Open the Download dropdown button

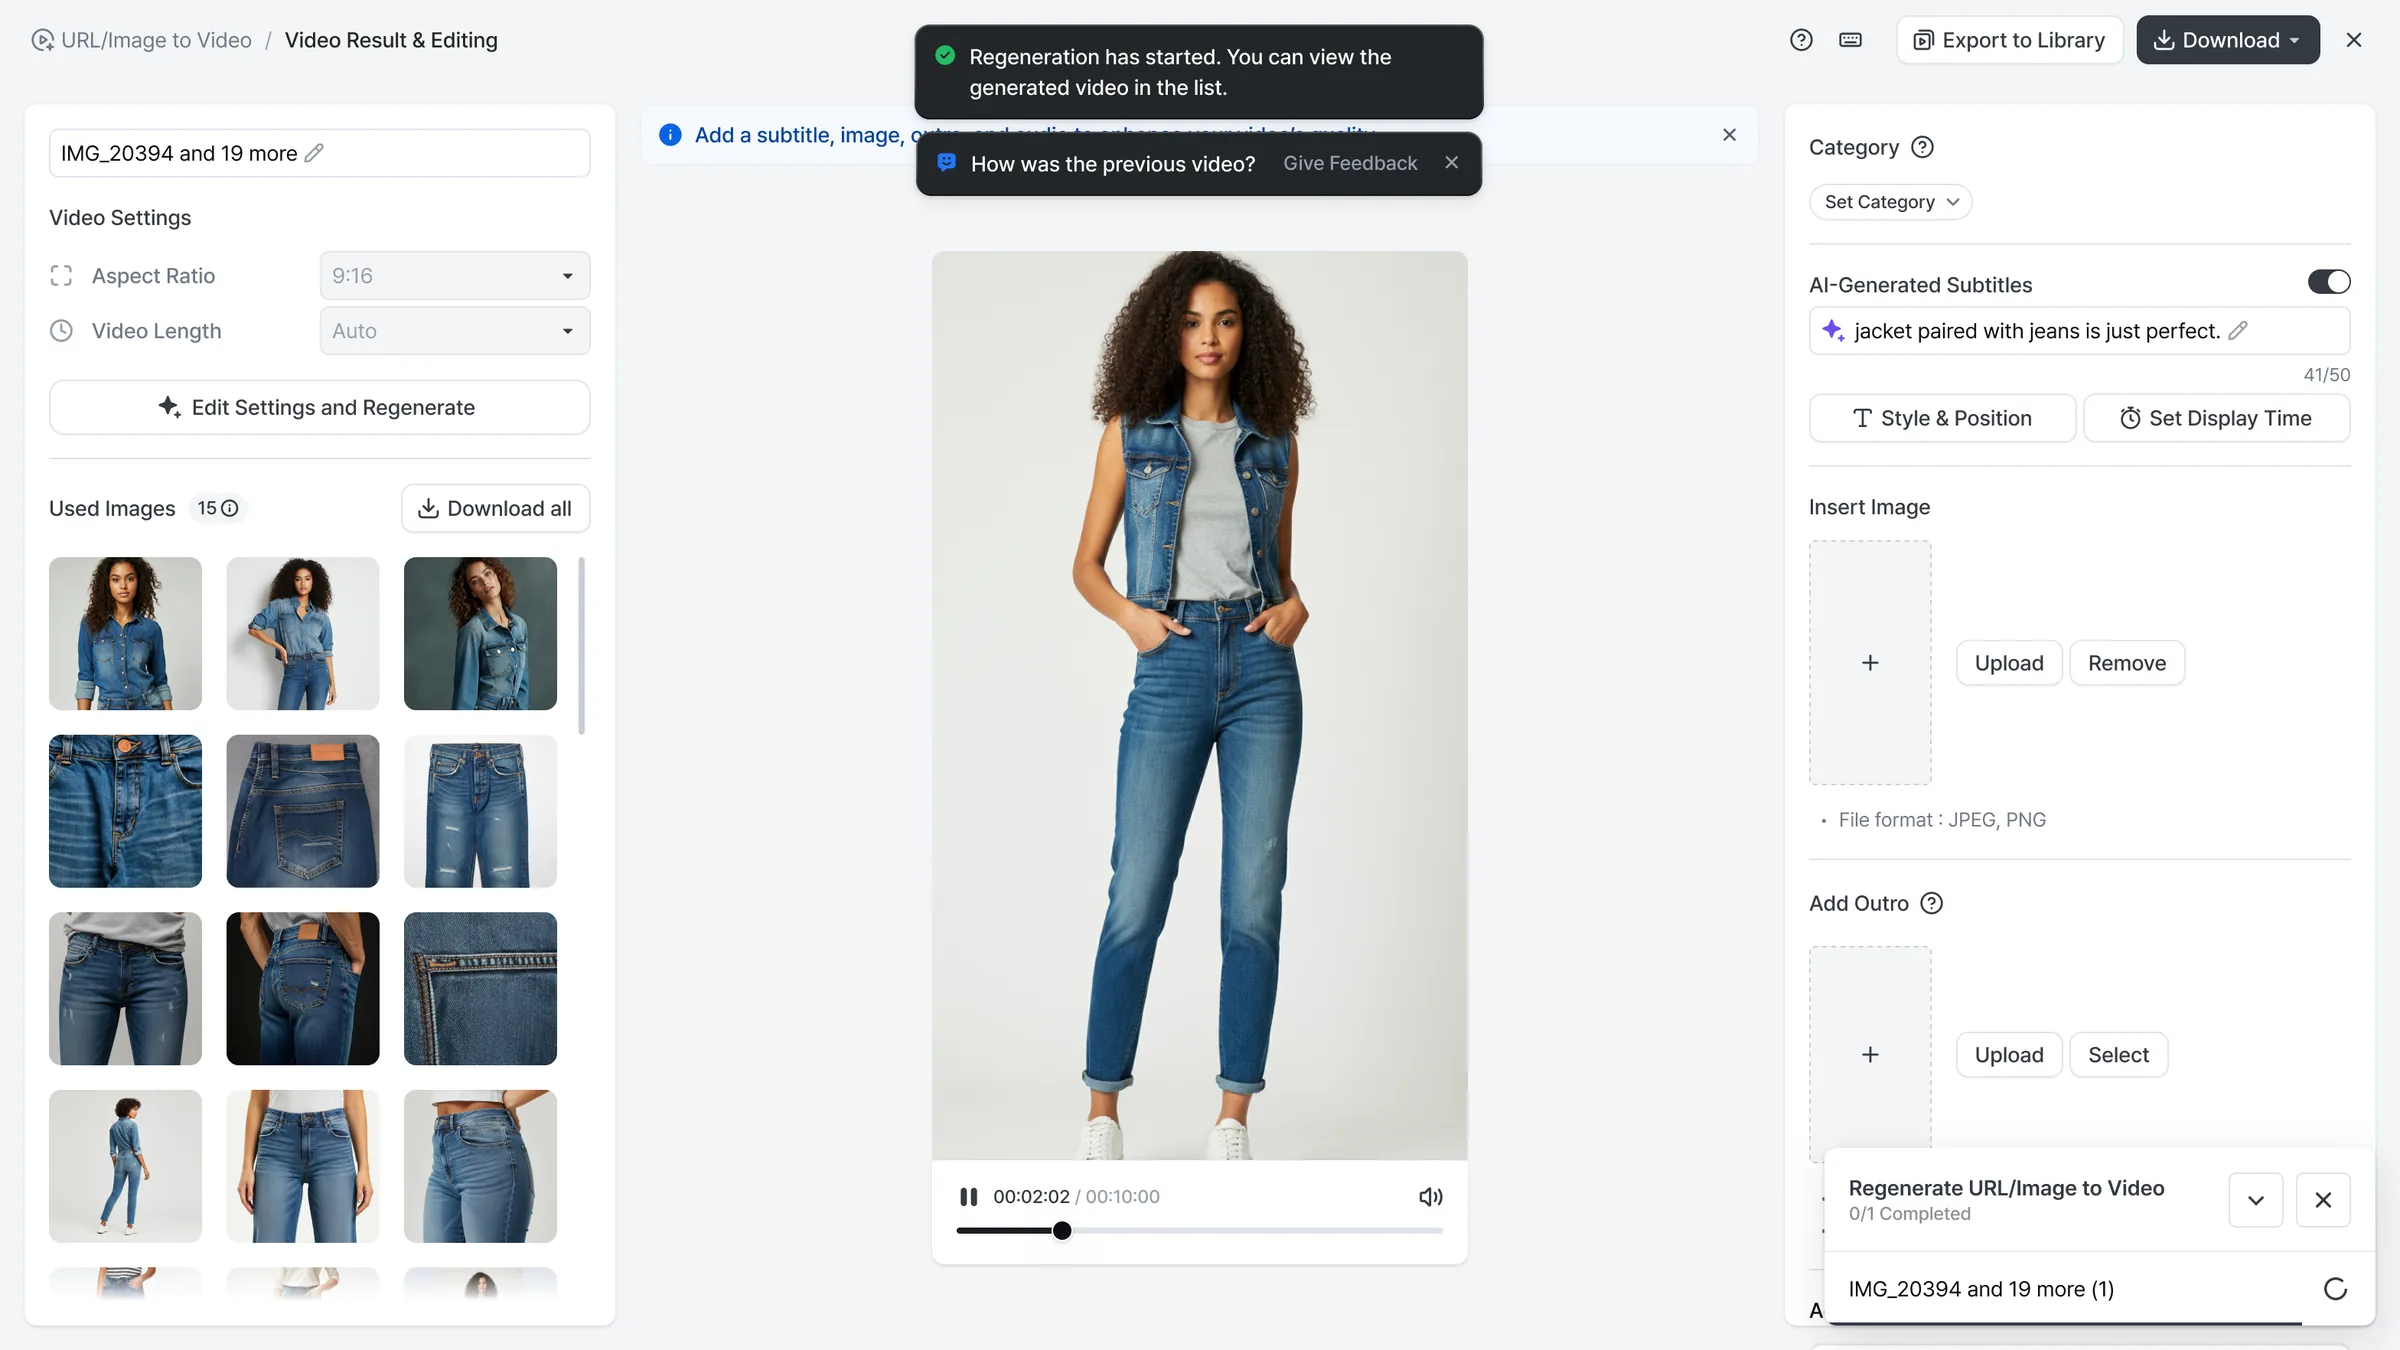pos(2228,40)
